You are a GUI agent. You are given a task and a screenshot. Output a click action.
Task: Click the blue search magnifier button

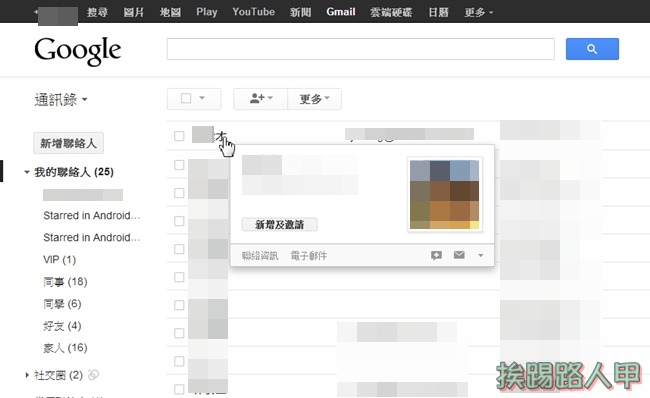point(592,49)
